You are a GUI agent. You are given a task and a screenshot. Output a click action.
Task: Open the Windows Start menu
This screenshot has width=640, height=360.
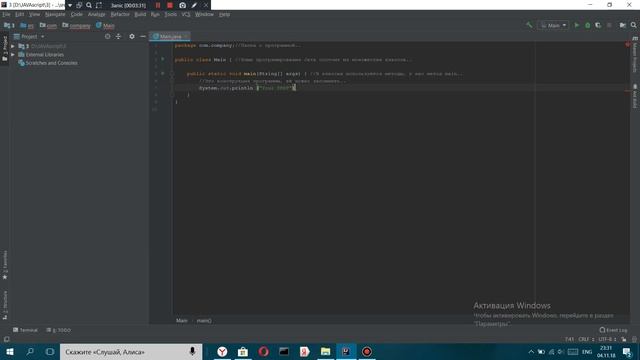click(x=10, y=351)
